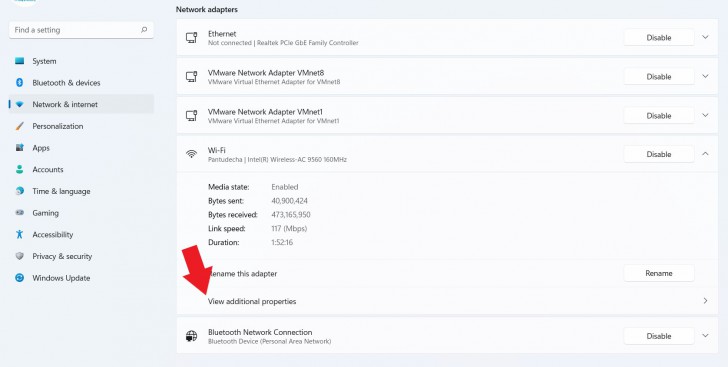The width and height of the screenshot is (728, 367).
Task: Click the Network & internet Wi-Fi icon
Action: (x=20, y=105)
